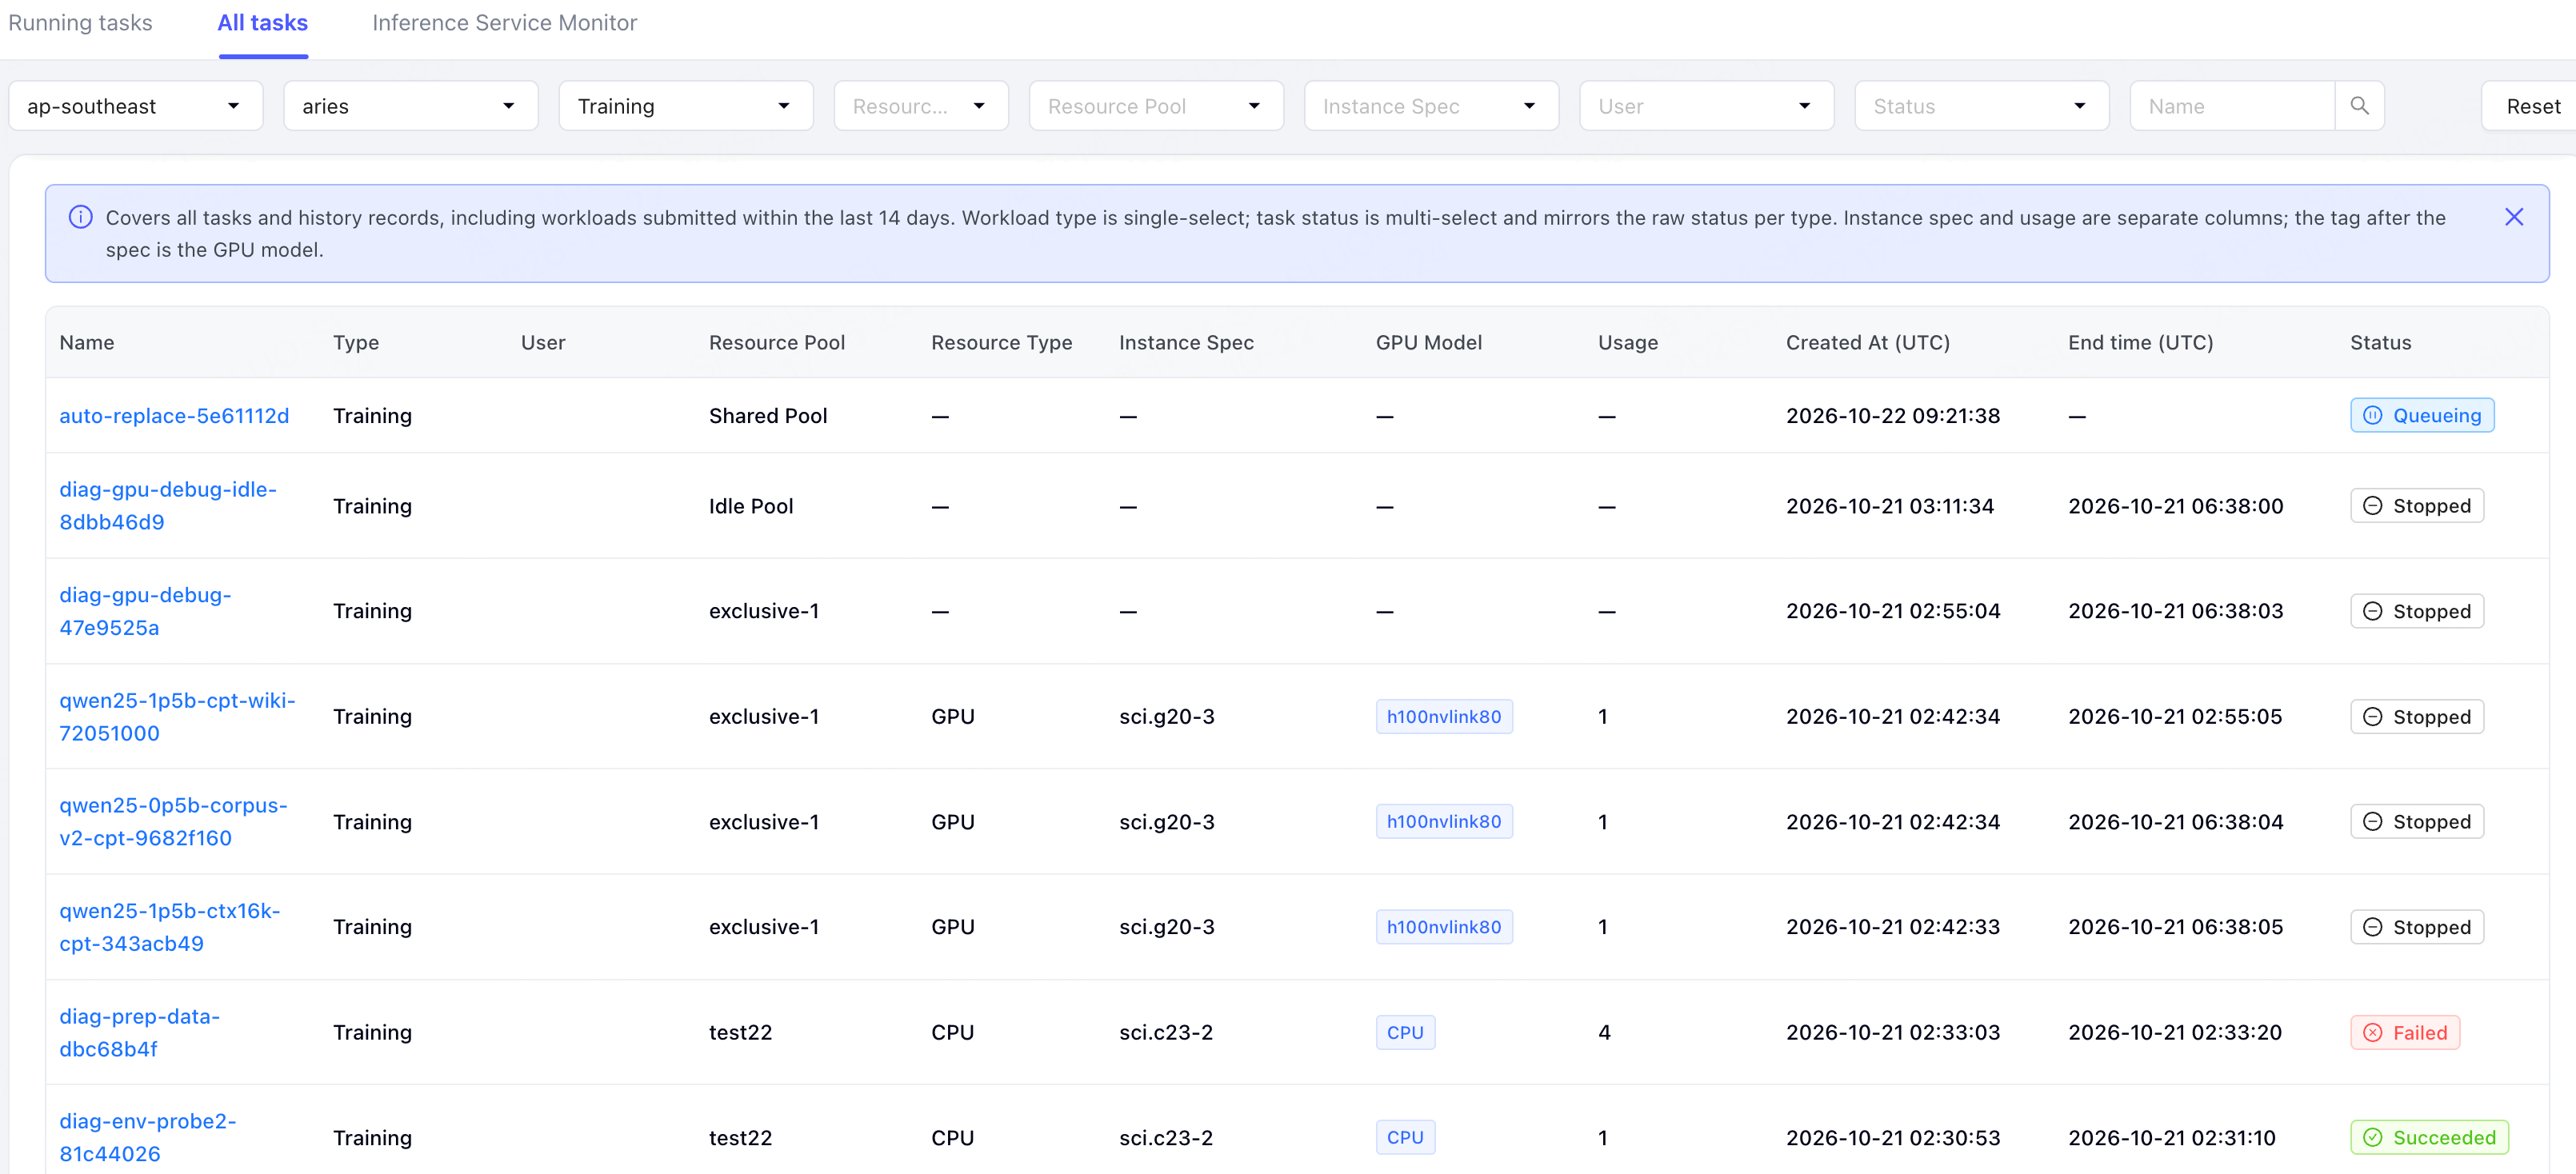Image resolution: width=2576 pixels, height=1174 pixels.
Task: Click the search magnifier icon beside Name
Action: (2359, 106)
